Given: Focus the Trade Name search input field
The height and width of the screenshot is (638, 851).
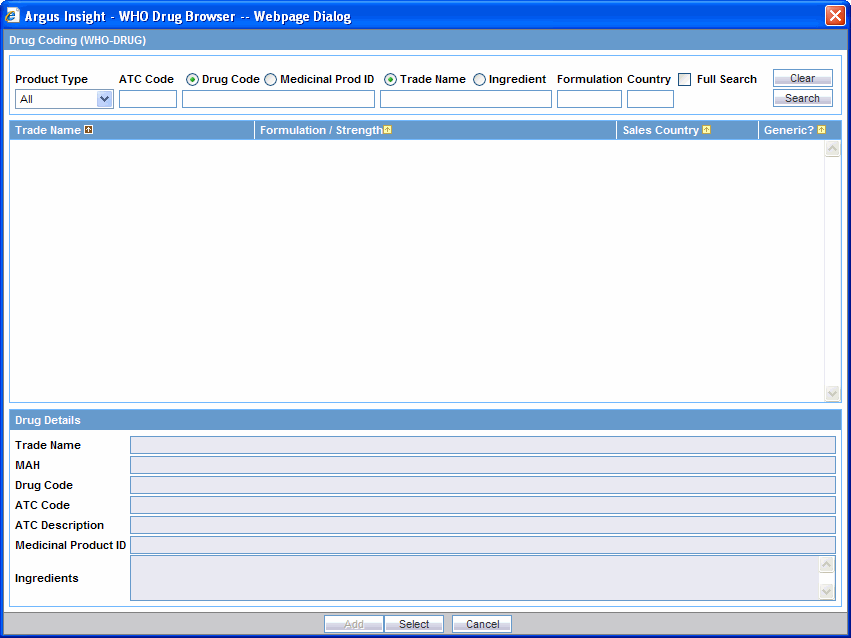Looking at the screenshot, I should (466, 99).
